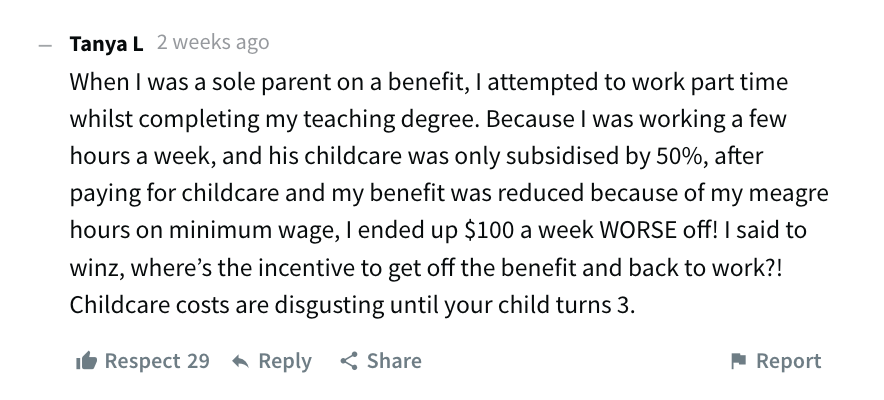This screenshot has height=400, width=884.
Task: Click the thumbs-up Respect icon
Action: (86, 361)
